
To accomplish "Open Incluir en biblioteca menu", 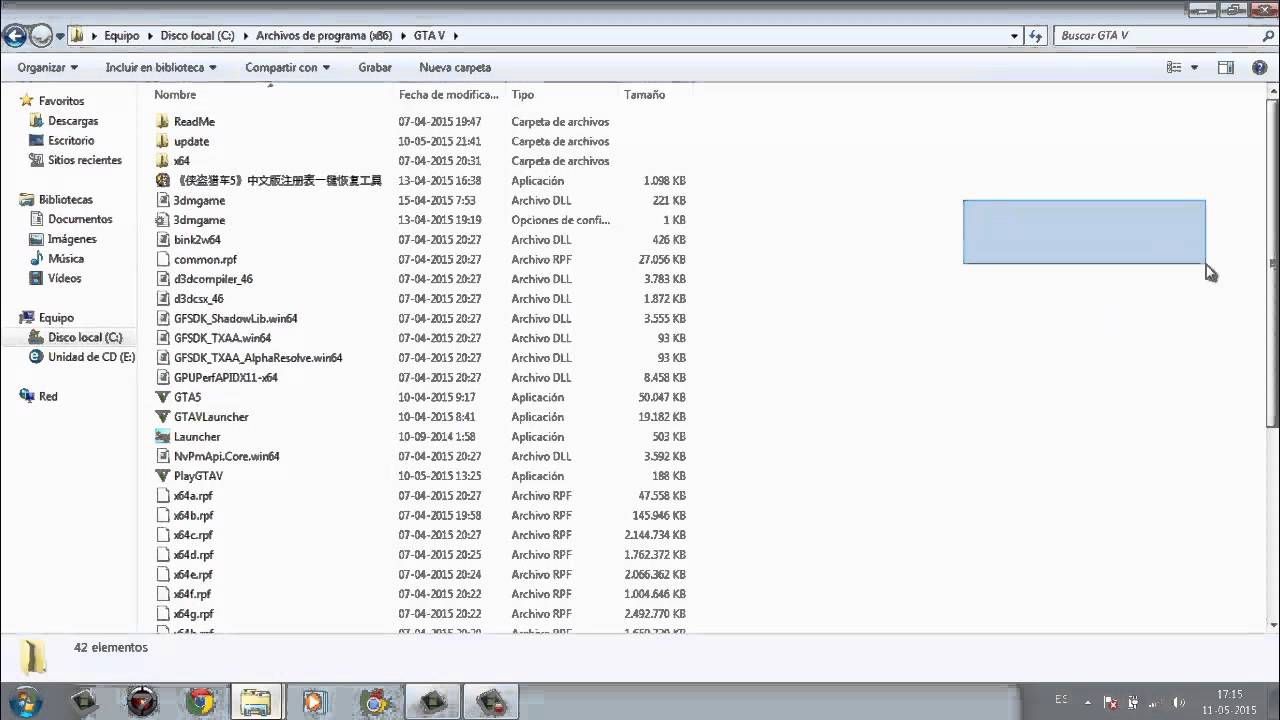I will [x=161, y=67].
